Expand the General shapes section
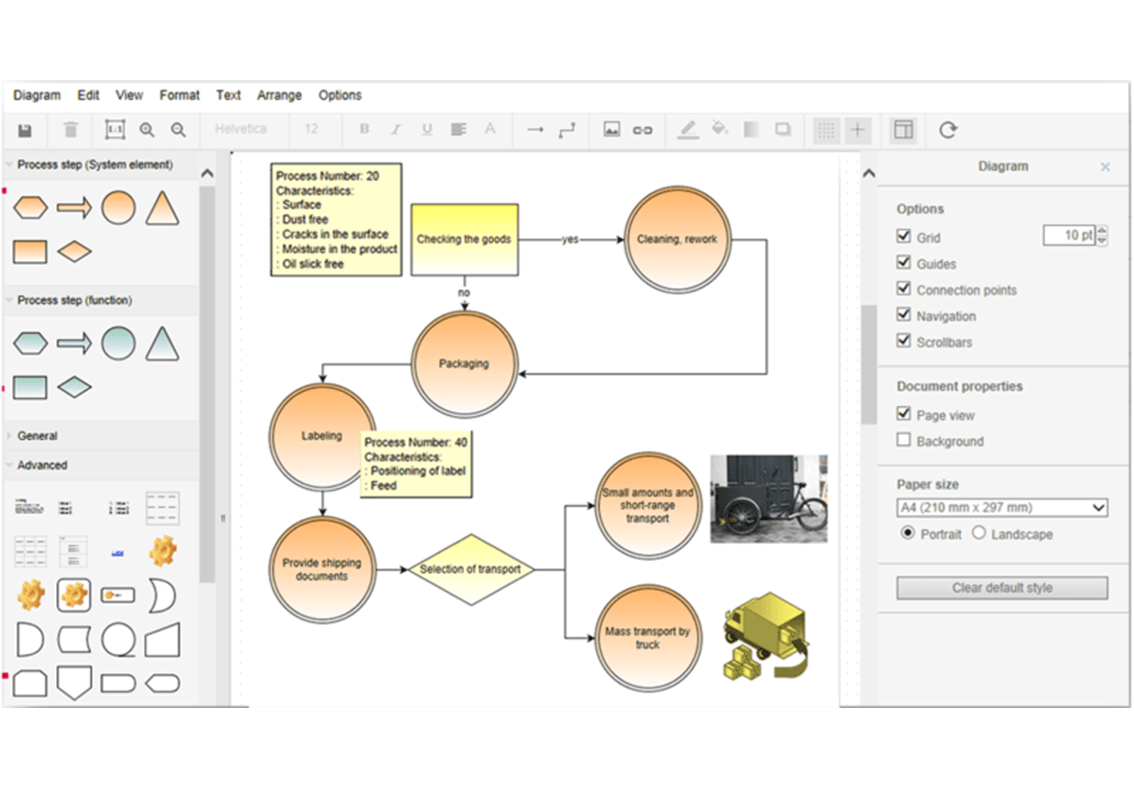1134x788 pixels. (x=38, y=436)
